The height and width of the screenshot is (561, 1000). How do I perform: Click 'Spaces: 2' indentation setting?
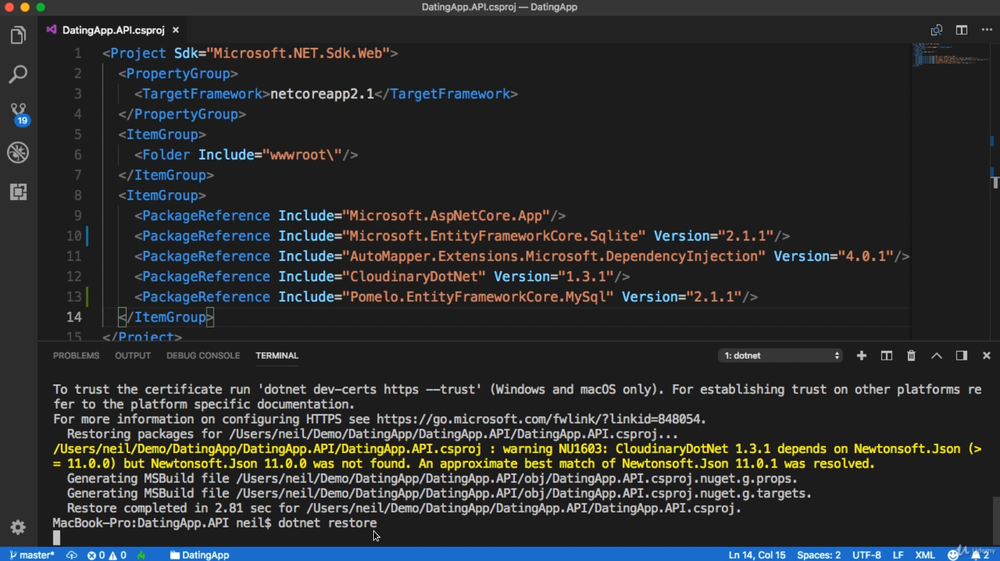pyautogui.click(x=819, y=555)
